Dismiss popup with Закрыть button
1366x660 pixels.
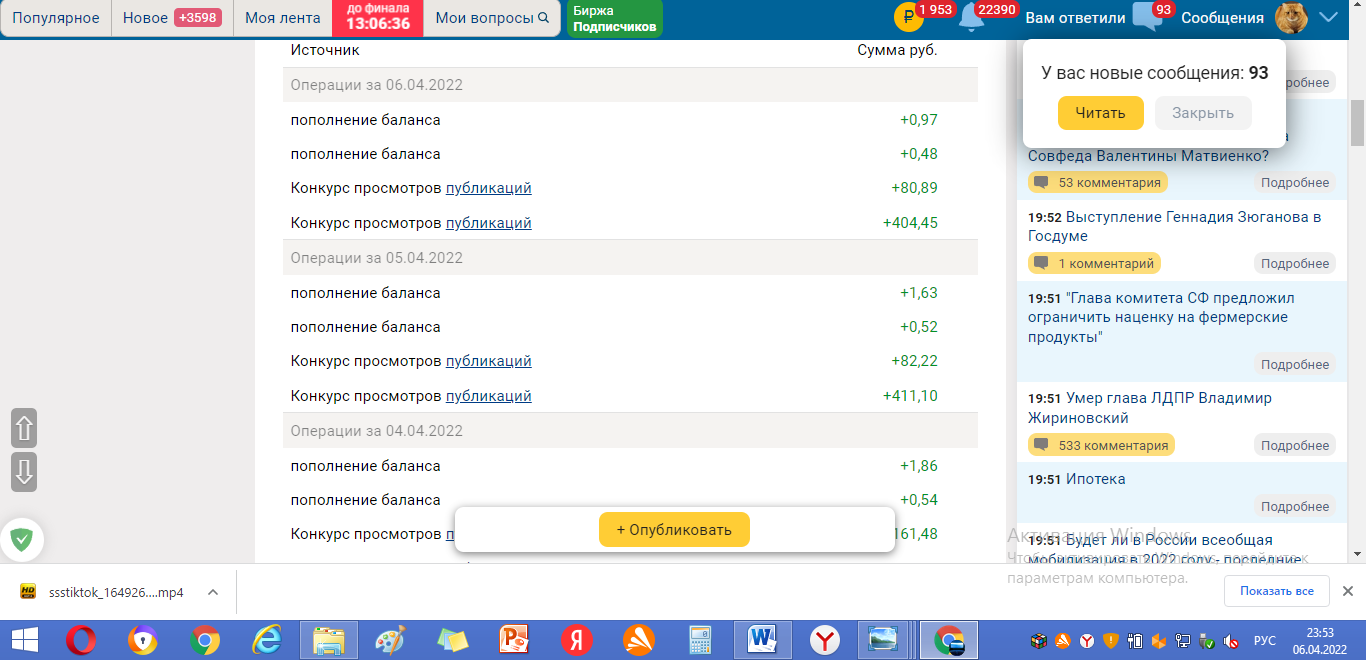(1202, 113)
